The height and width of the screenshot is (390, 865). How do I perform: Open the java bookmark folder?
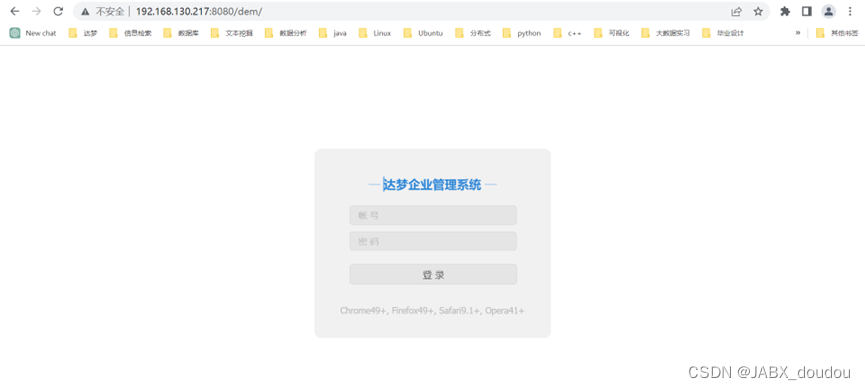(333, 33)
